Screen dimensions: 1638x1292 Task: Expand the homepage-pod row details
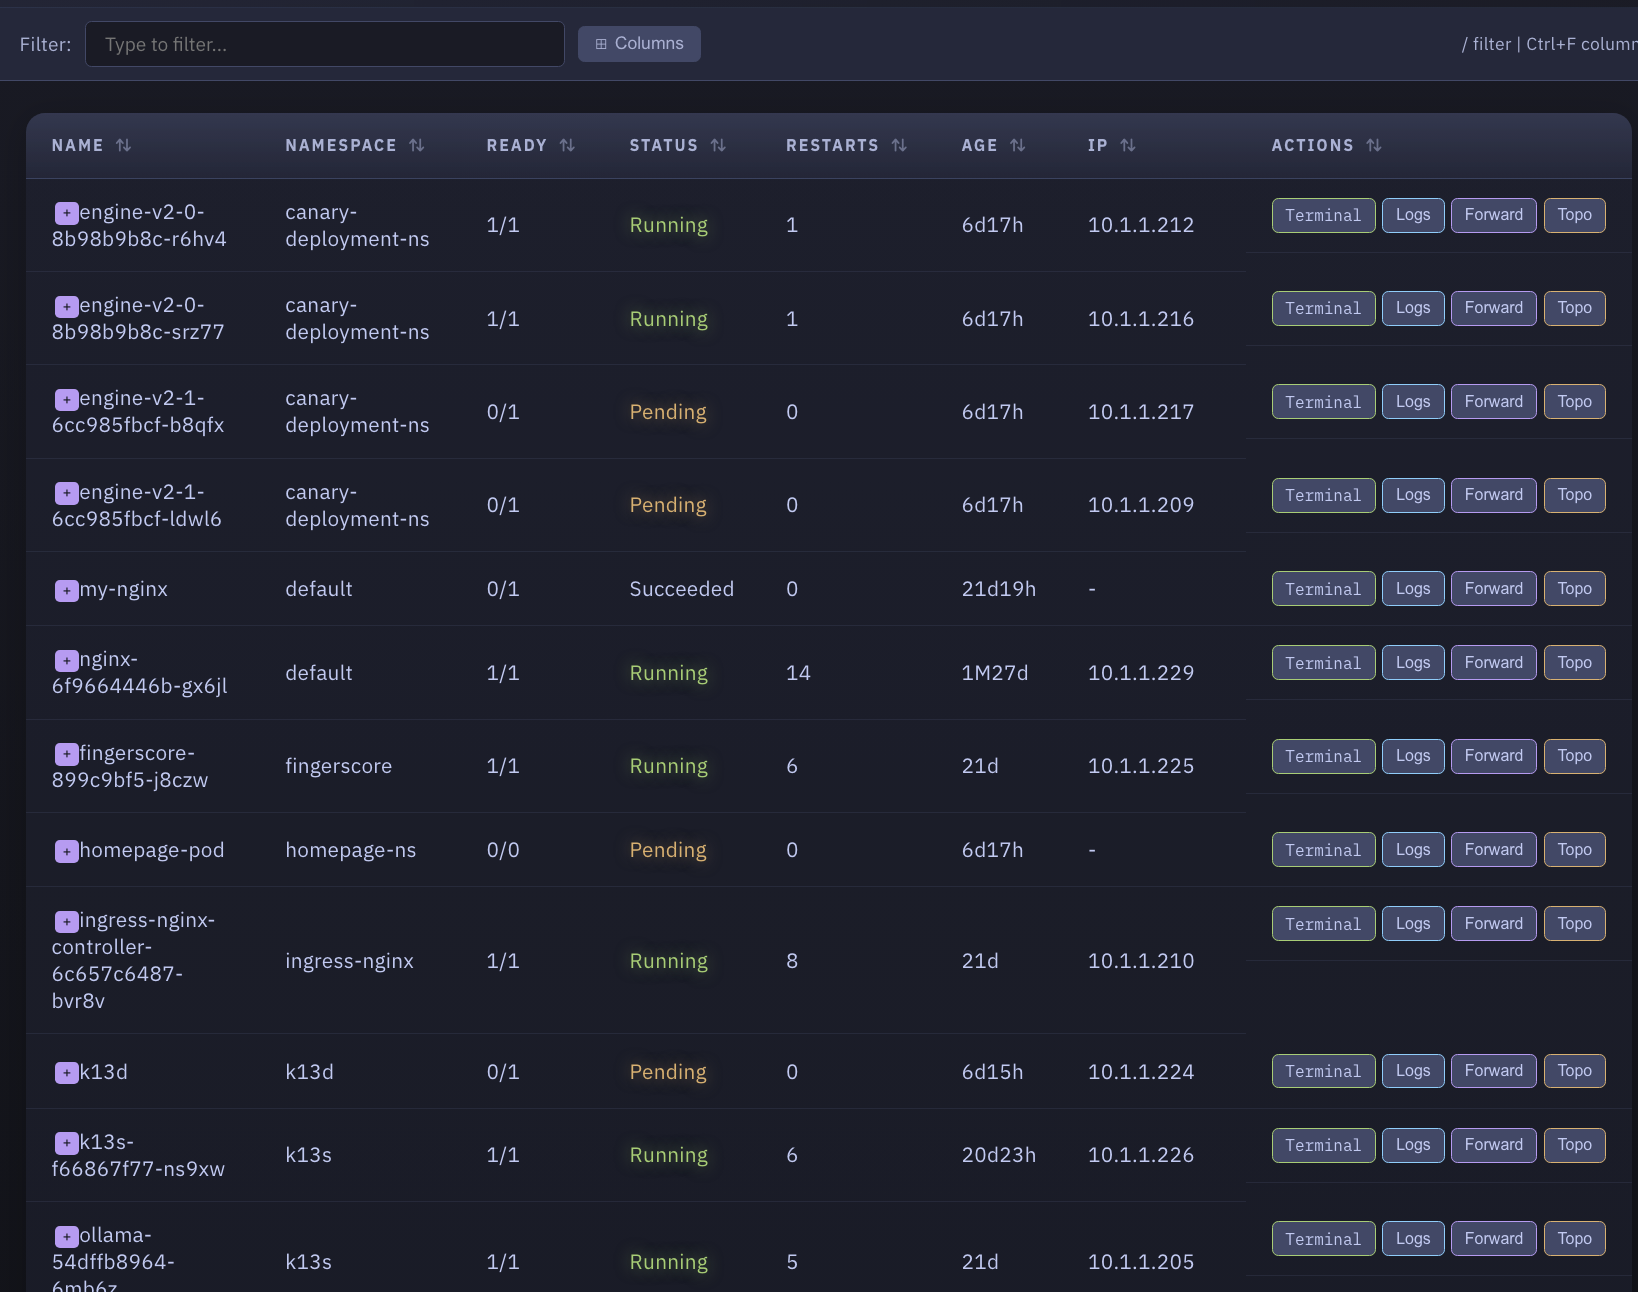pos(66,852)
